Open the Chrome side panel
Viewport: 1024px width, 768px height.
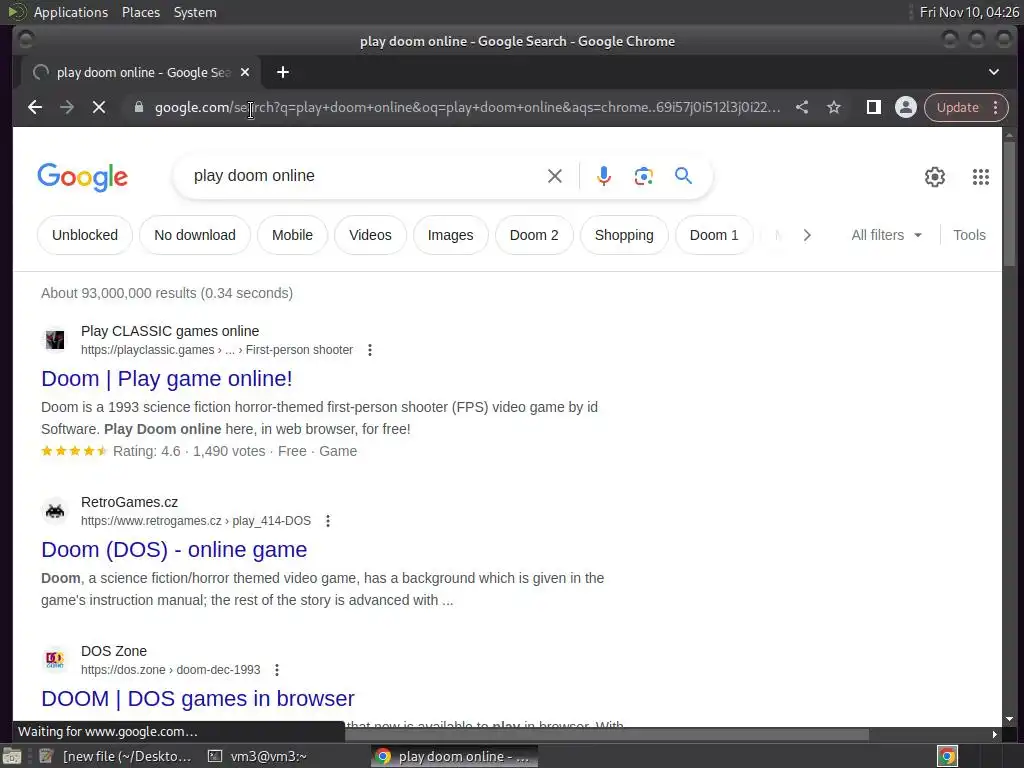point(873,107)
